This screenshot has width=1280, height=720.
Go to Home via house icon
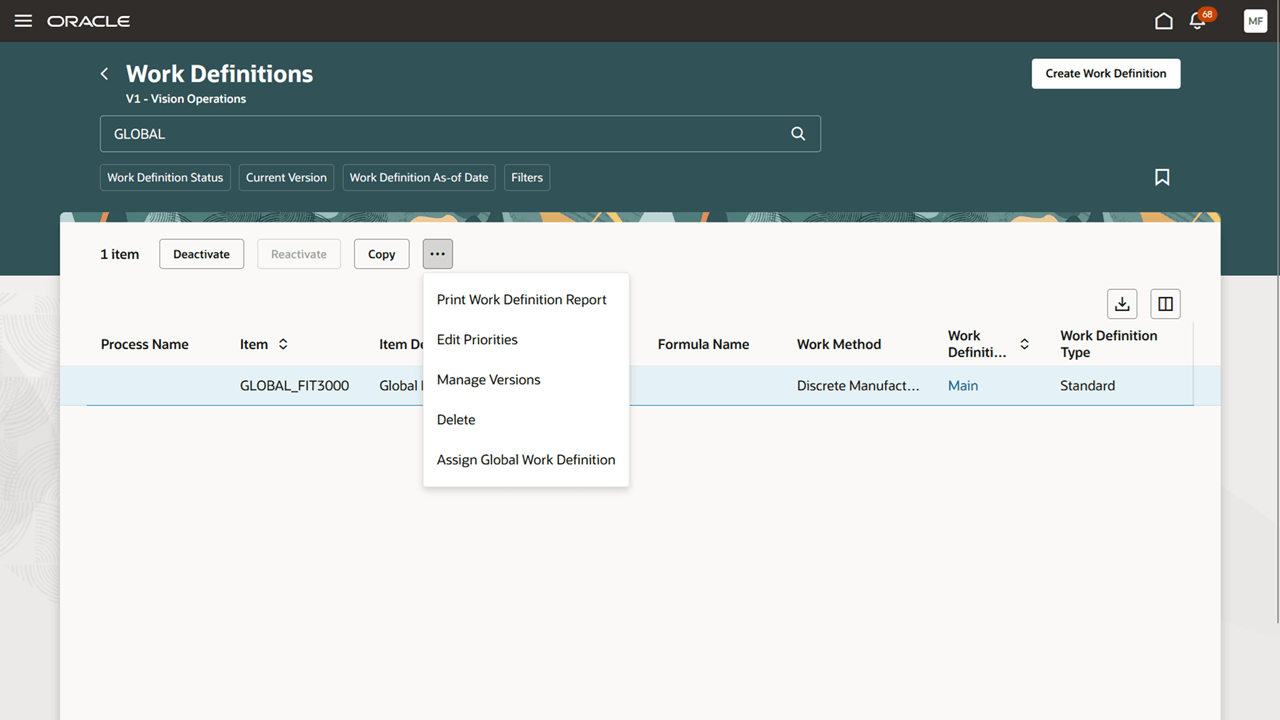[x=1163, y=21]
